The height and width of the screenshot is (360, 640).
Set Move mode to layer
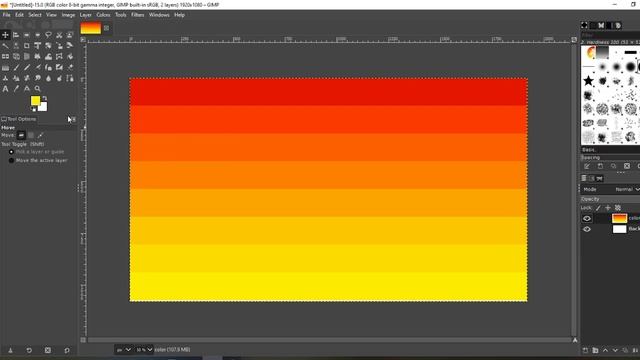tap(21, 135)
